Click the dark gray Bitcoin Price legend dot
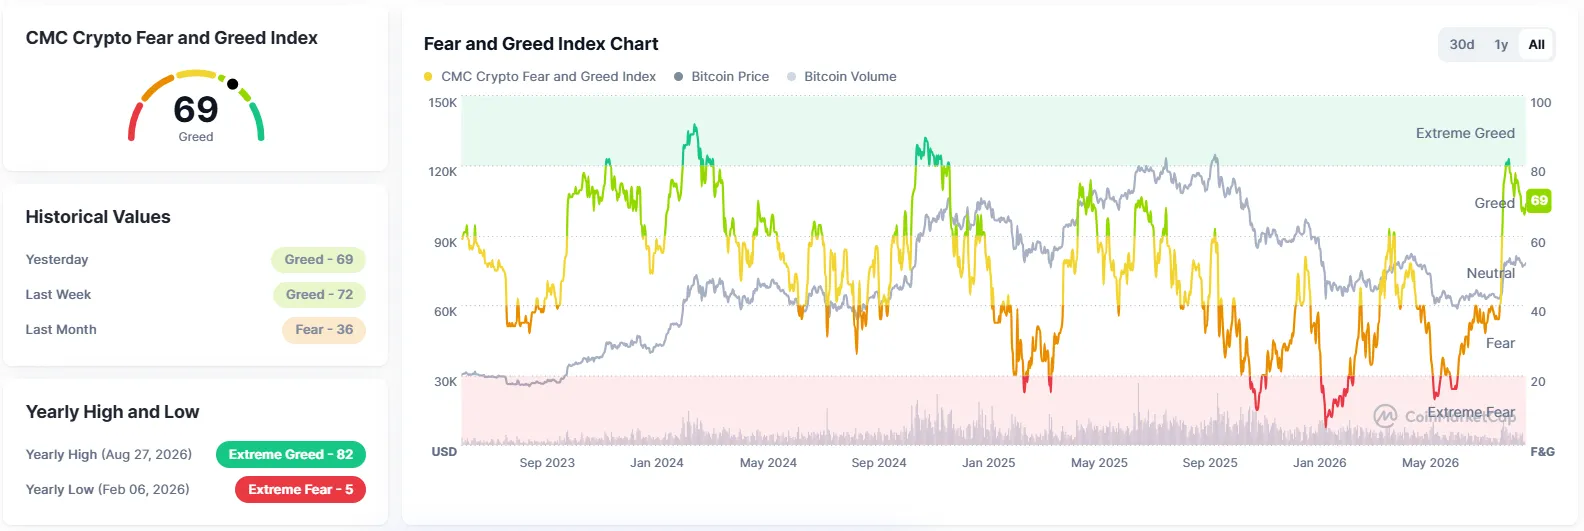This screenshot has height=531, width=1584. [678, 77]
